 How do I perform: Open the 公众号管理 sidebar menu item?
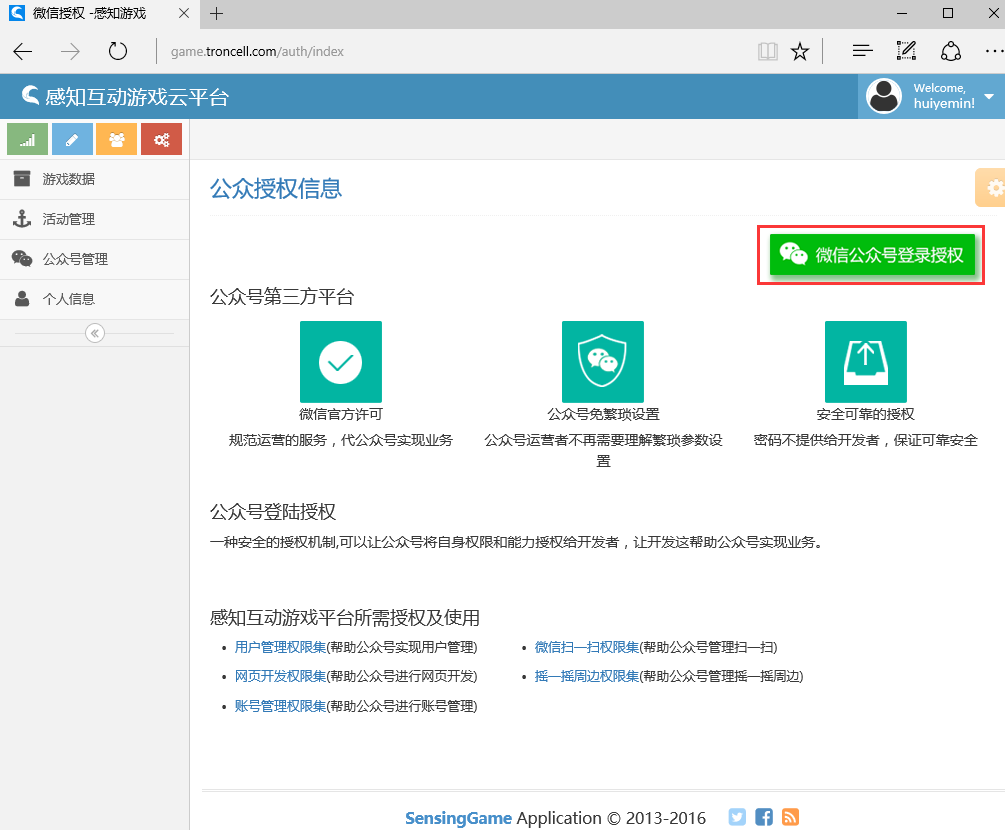(x=95, y=259)
